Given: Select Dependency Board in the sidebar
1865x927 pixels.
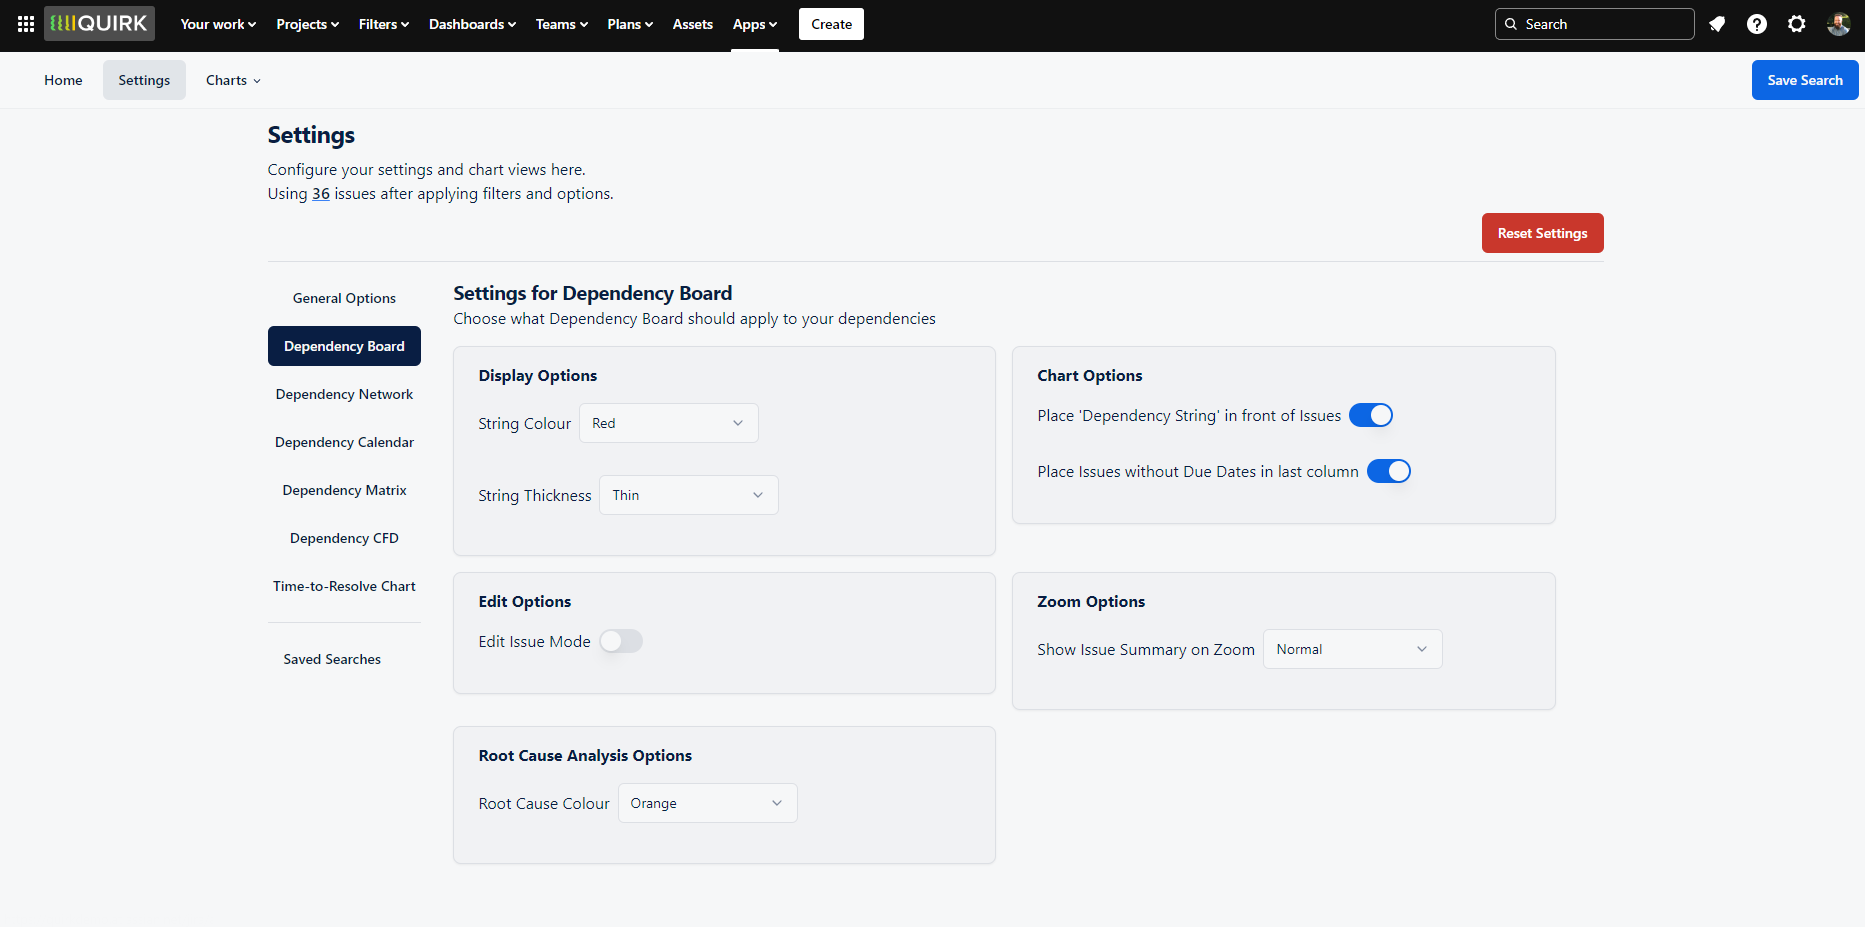Looking at the screenshot, I should (x=344, y=346).
